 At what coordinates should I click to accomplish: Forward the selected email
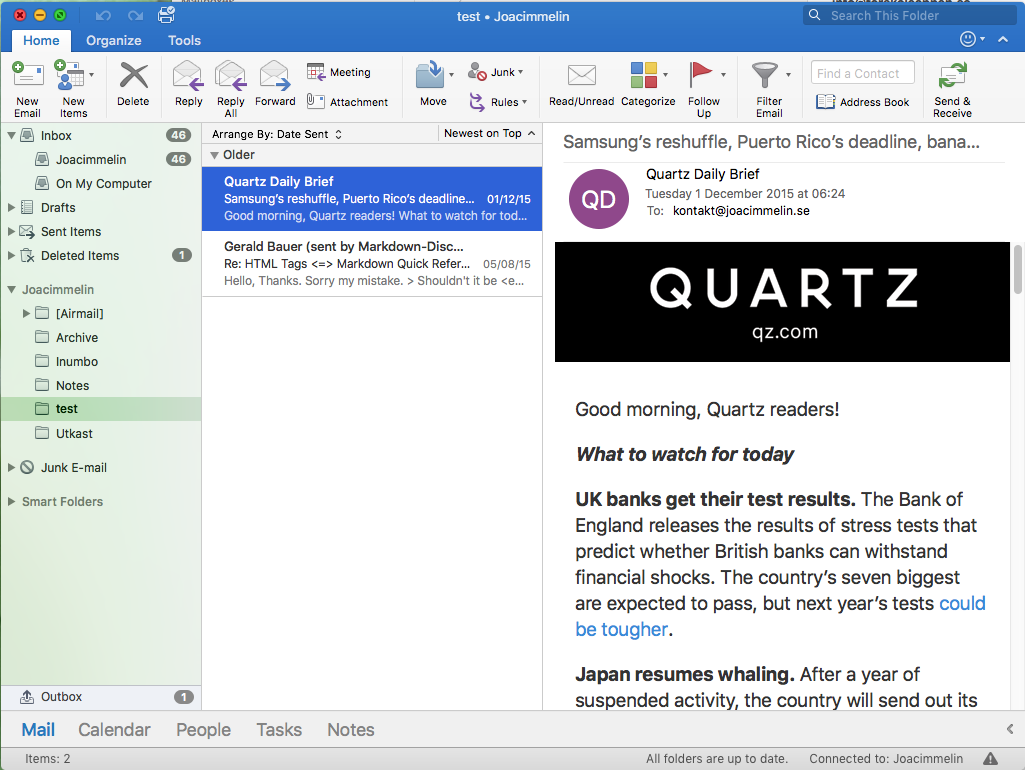click(x=275, y=84)
